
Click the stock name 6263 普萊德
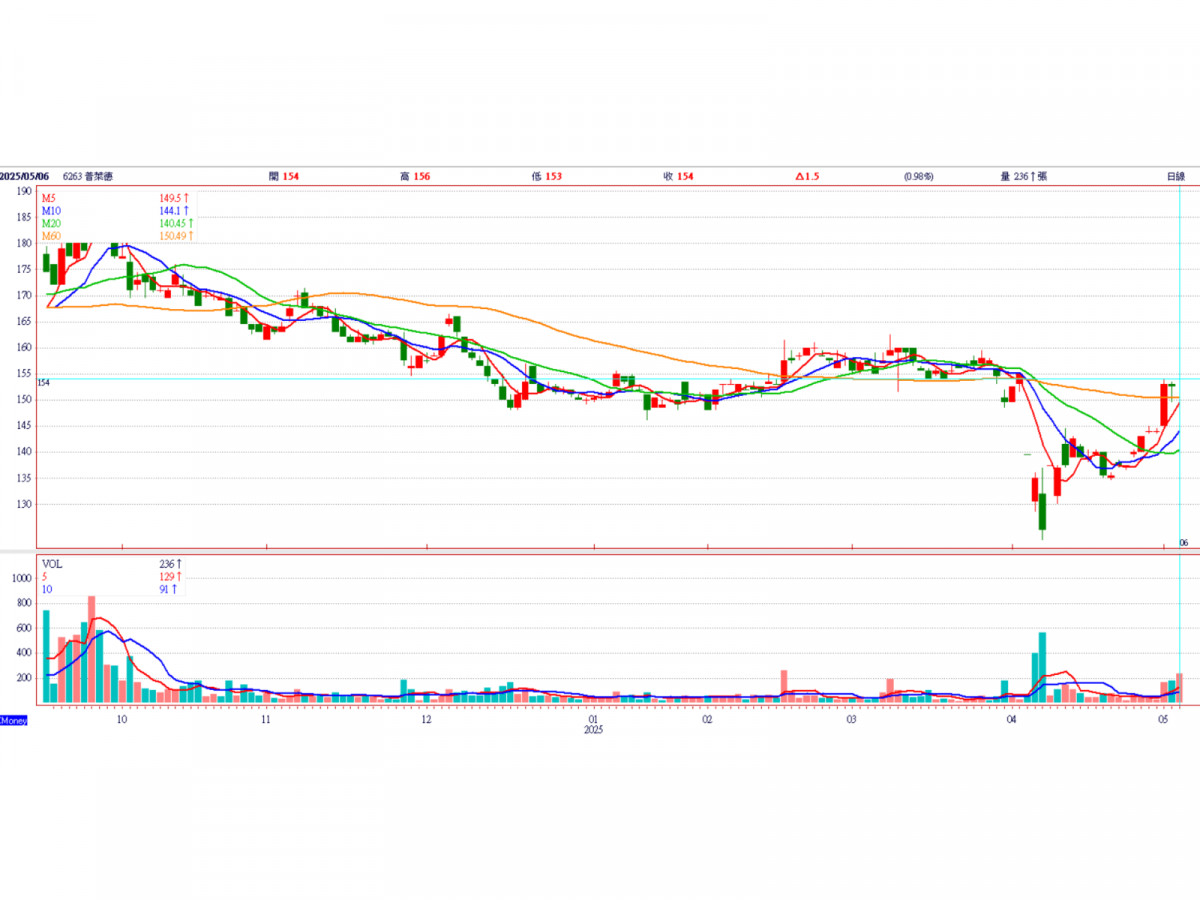pyautogui.click(x=88, y=176)
